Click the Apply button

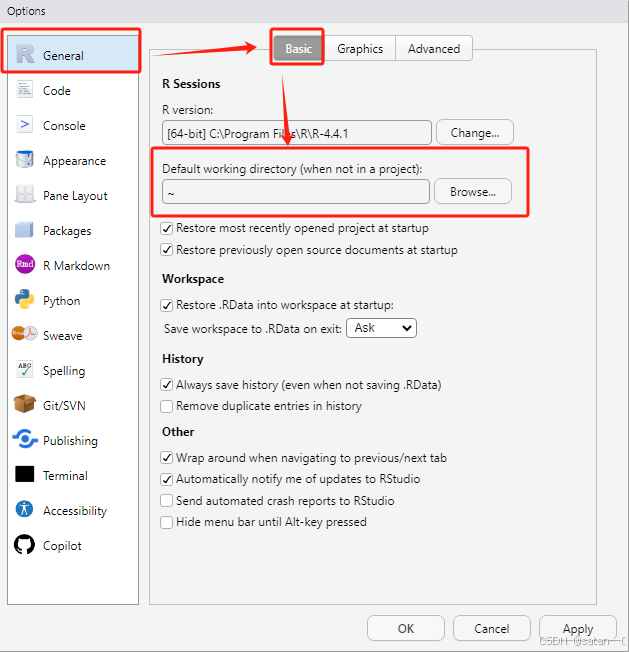point(578,628)
